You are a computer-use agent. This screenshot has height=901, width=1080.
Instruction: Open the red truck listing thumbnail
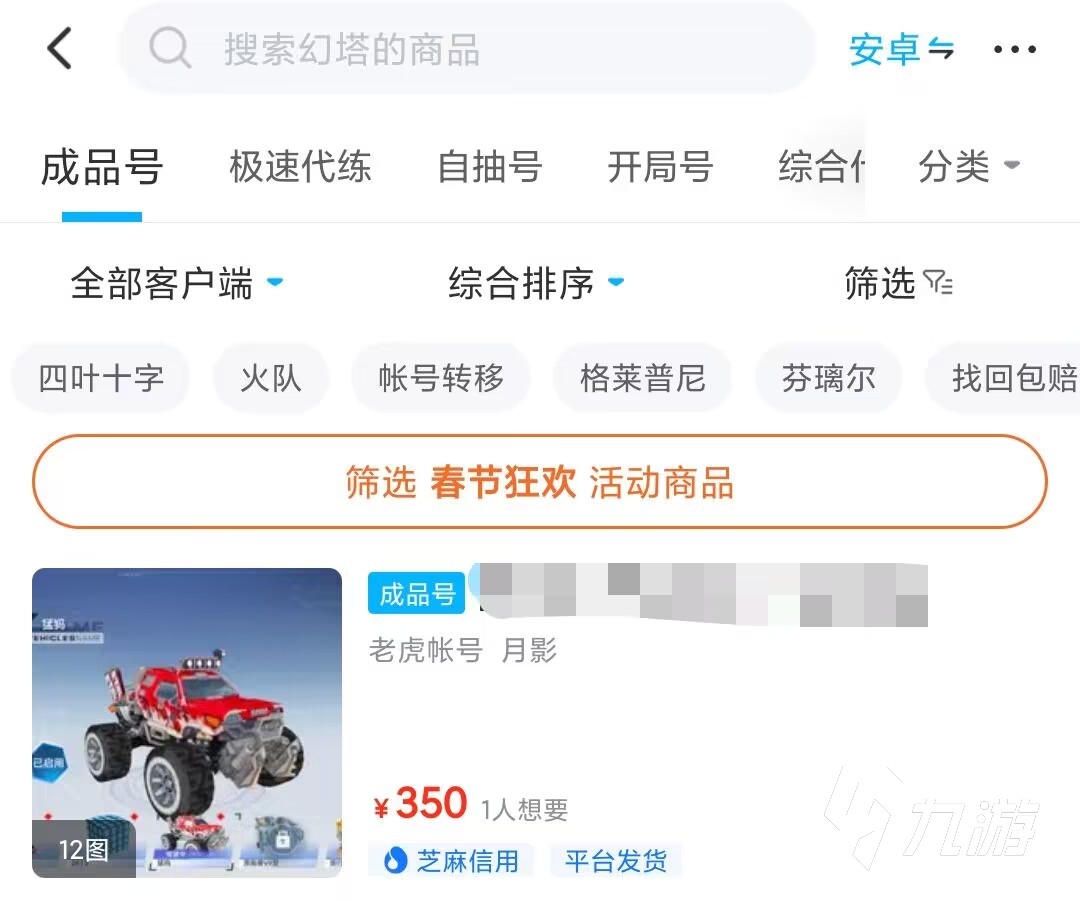pos(187,723)
